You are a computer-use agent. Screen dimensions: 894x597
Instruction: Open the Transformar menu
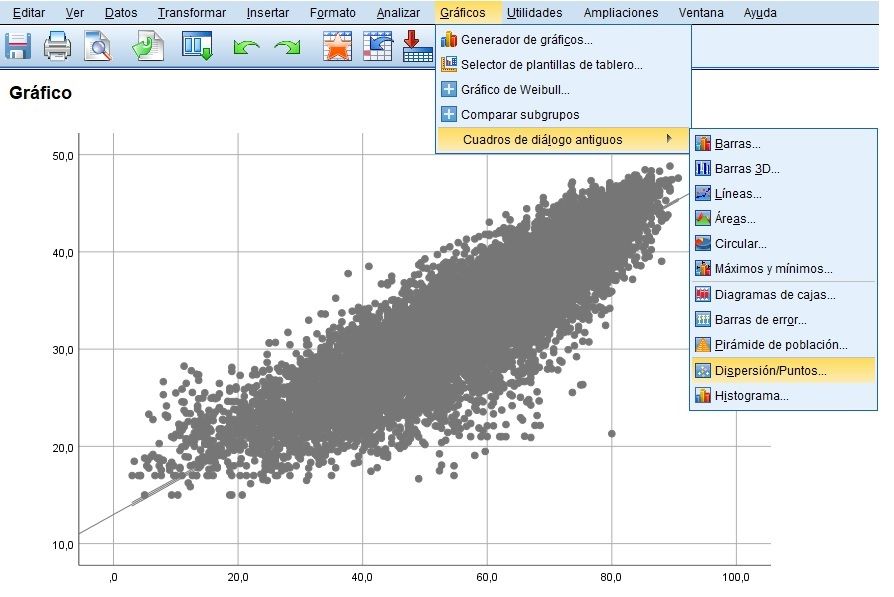pos(191,13)
